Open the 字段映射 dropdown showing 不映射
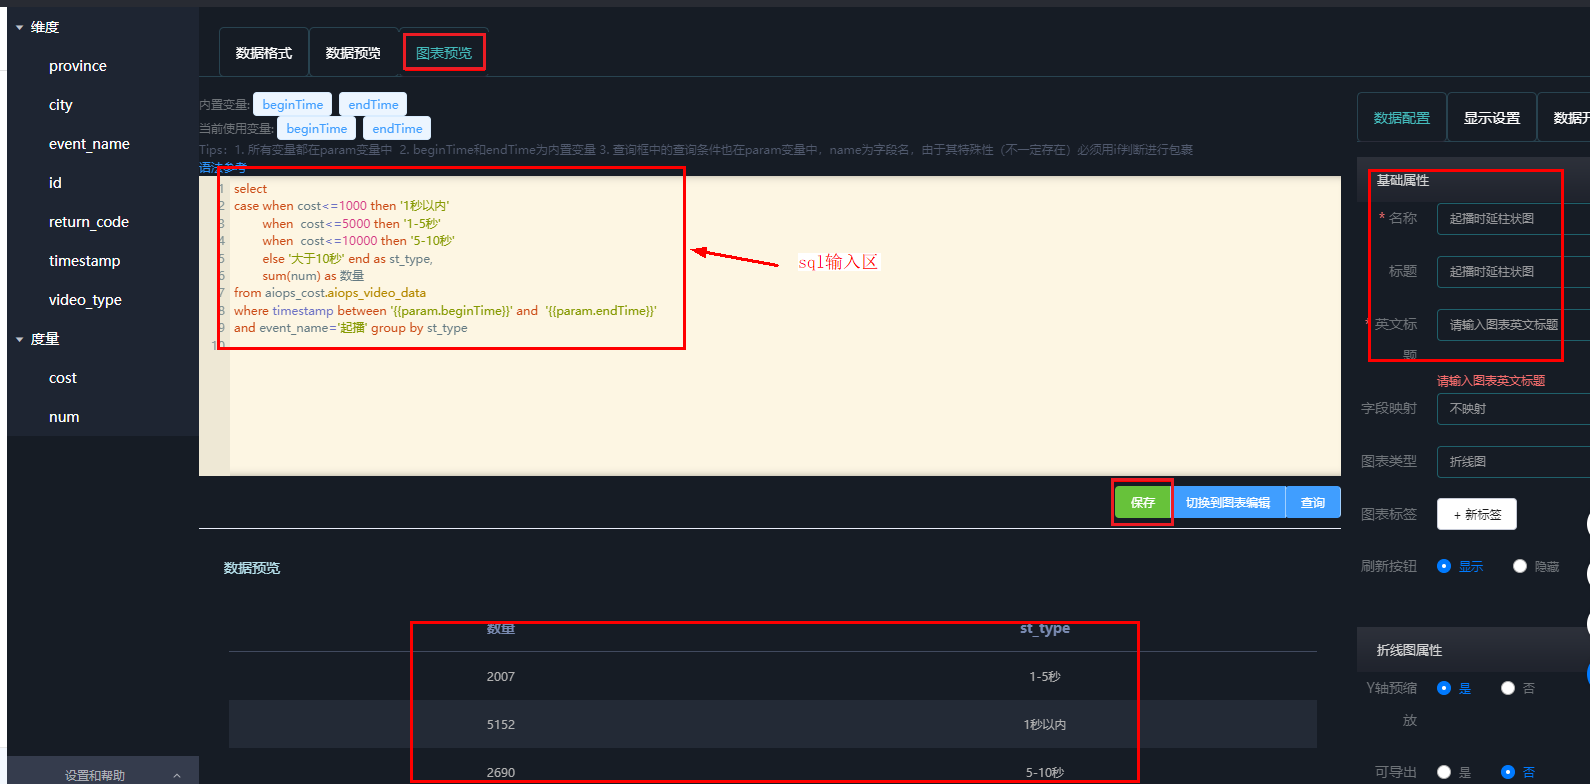Image resolution: width=1590 pixels, height=784 pixels. pyautogui.click(x=1512, y=408)
